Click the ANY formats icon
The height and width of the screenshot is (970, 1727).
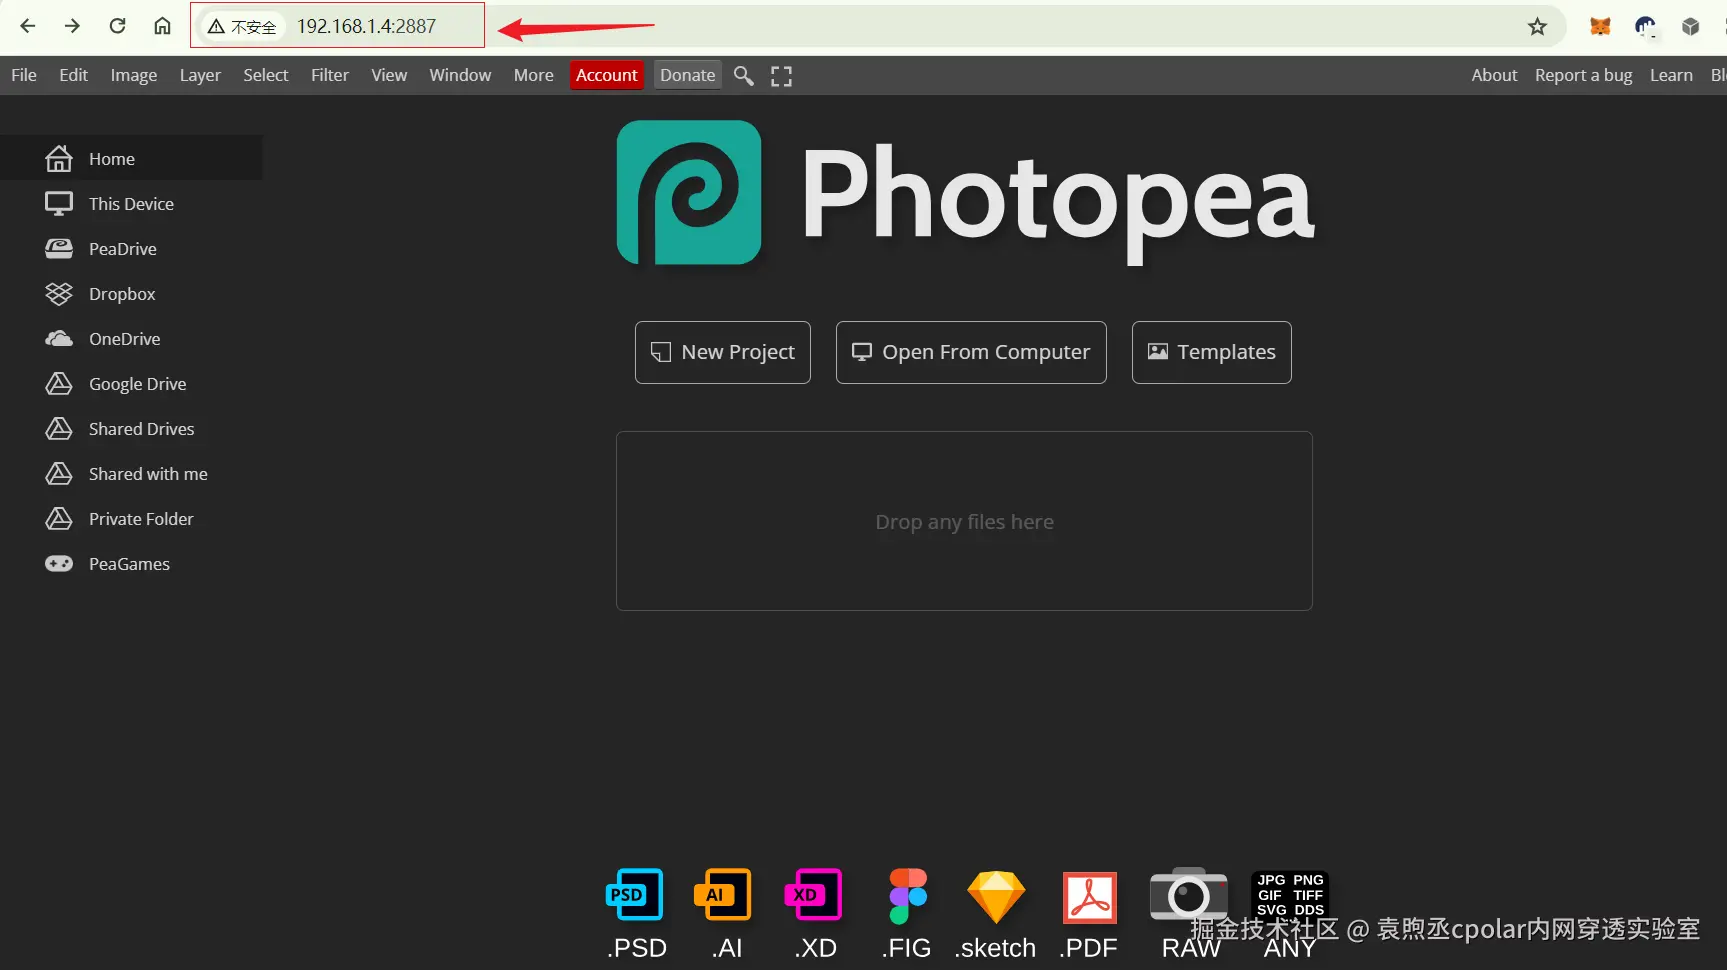coord(1290,895)
